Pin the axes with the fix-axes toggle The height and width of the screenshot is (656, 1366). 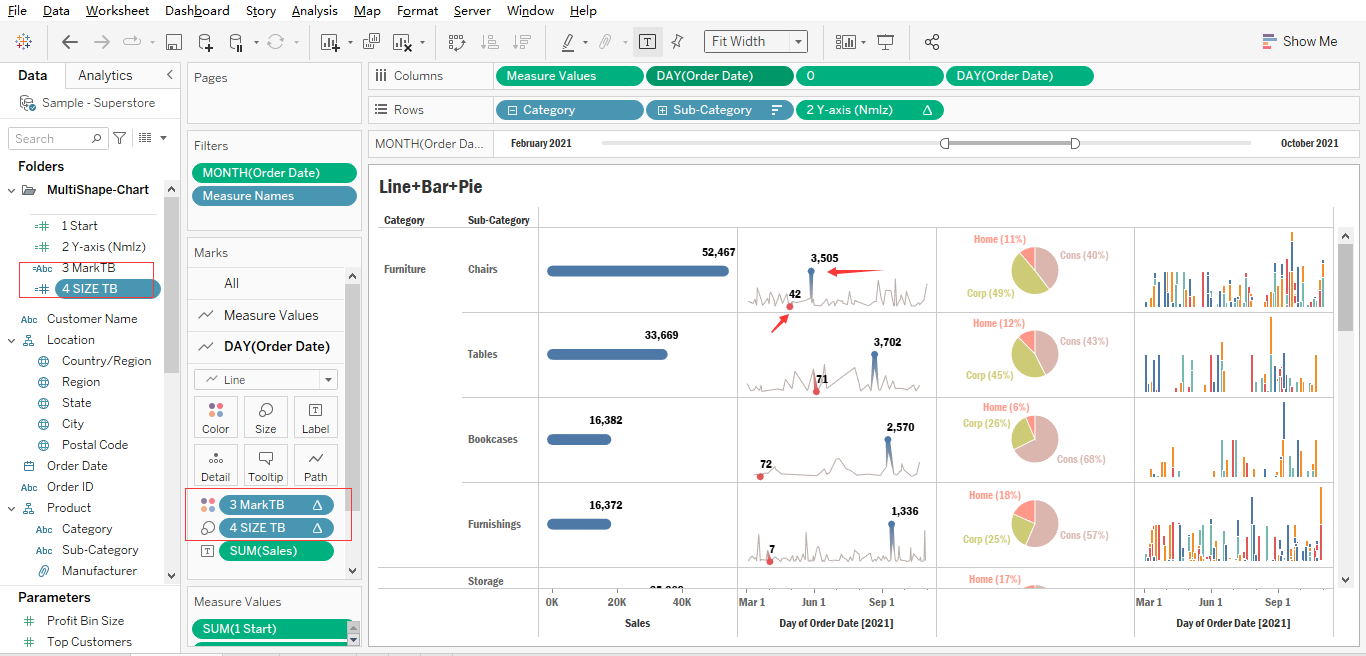coord(677,41)
